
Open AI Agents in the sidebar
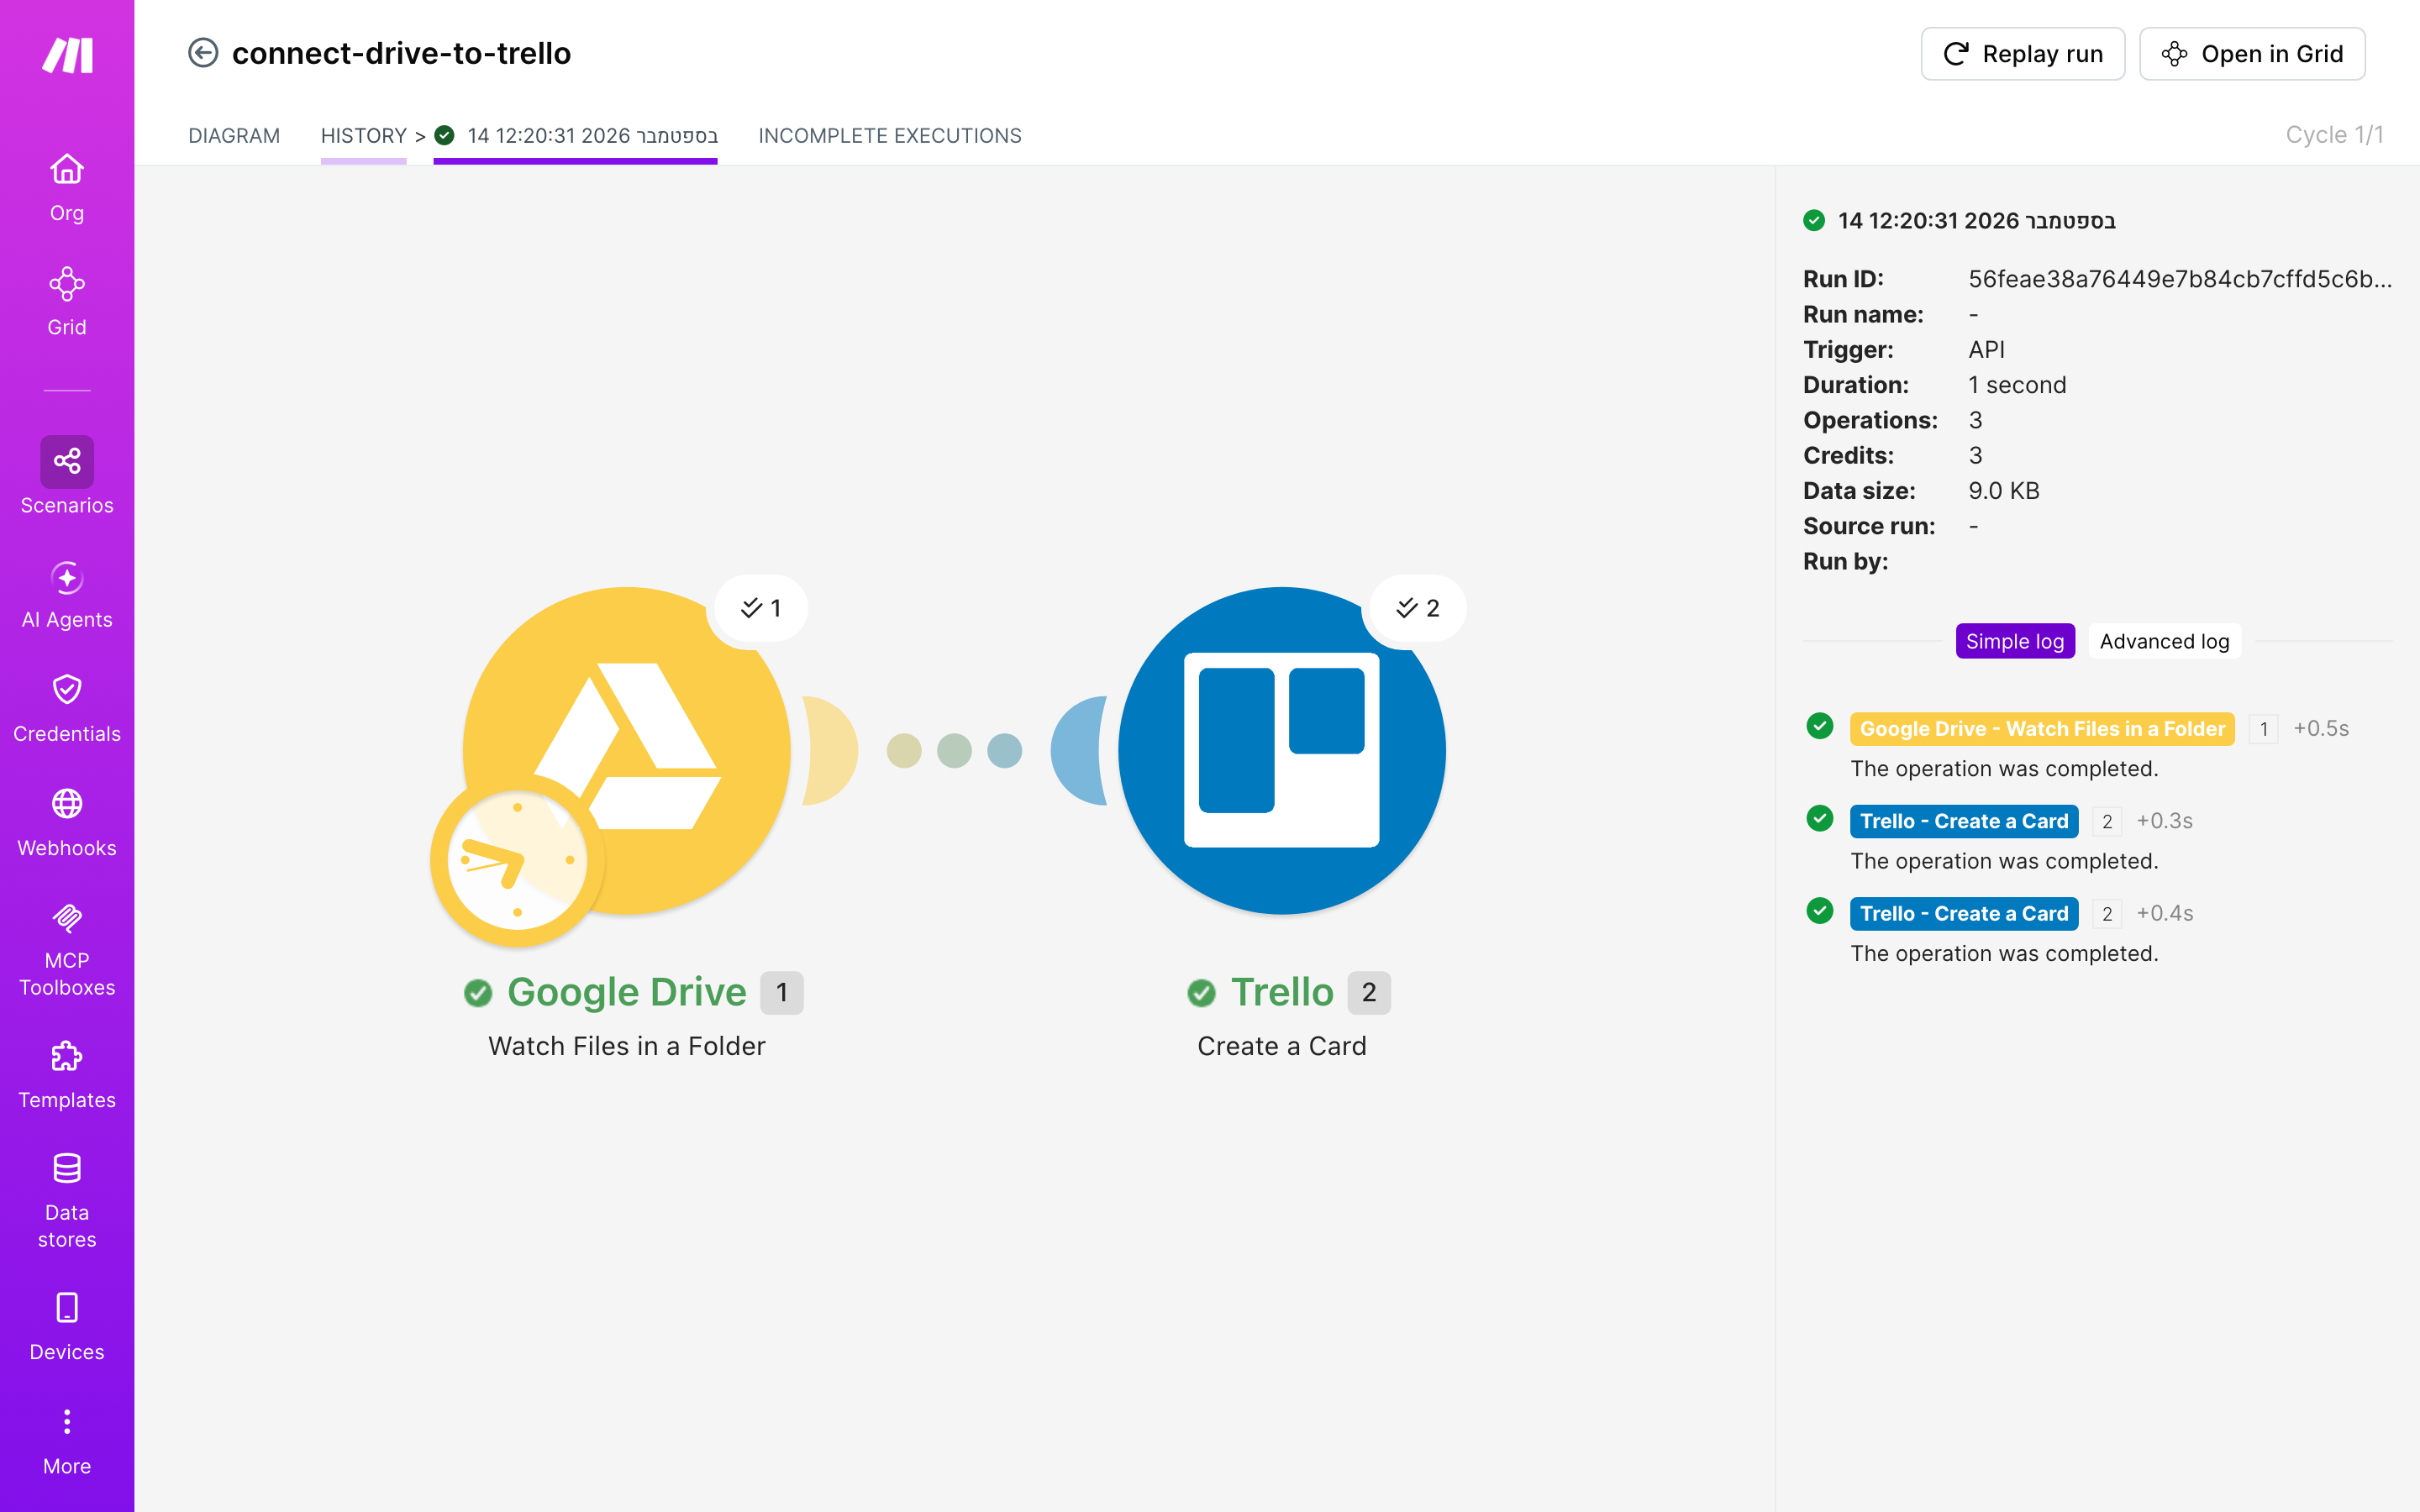click(x=67, y=595)
